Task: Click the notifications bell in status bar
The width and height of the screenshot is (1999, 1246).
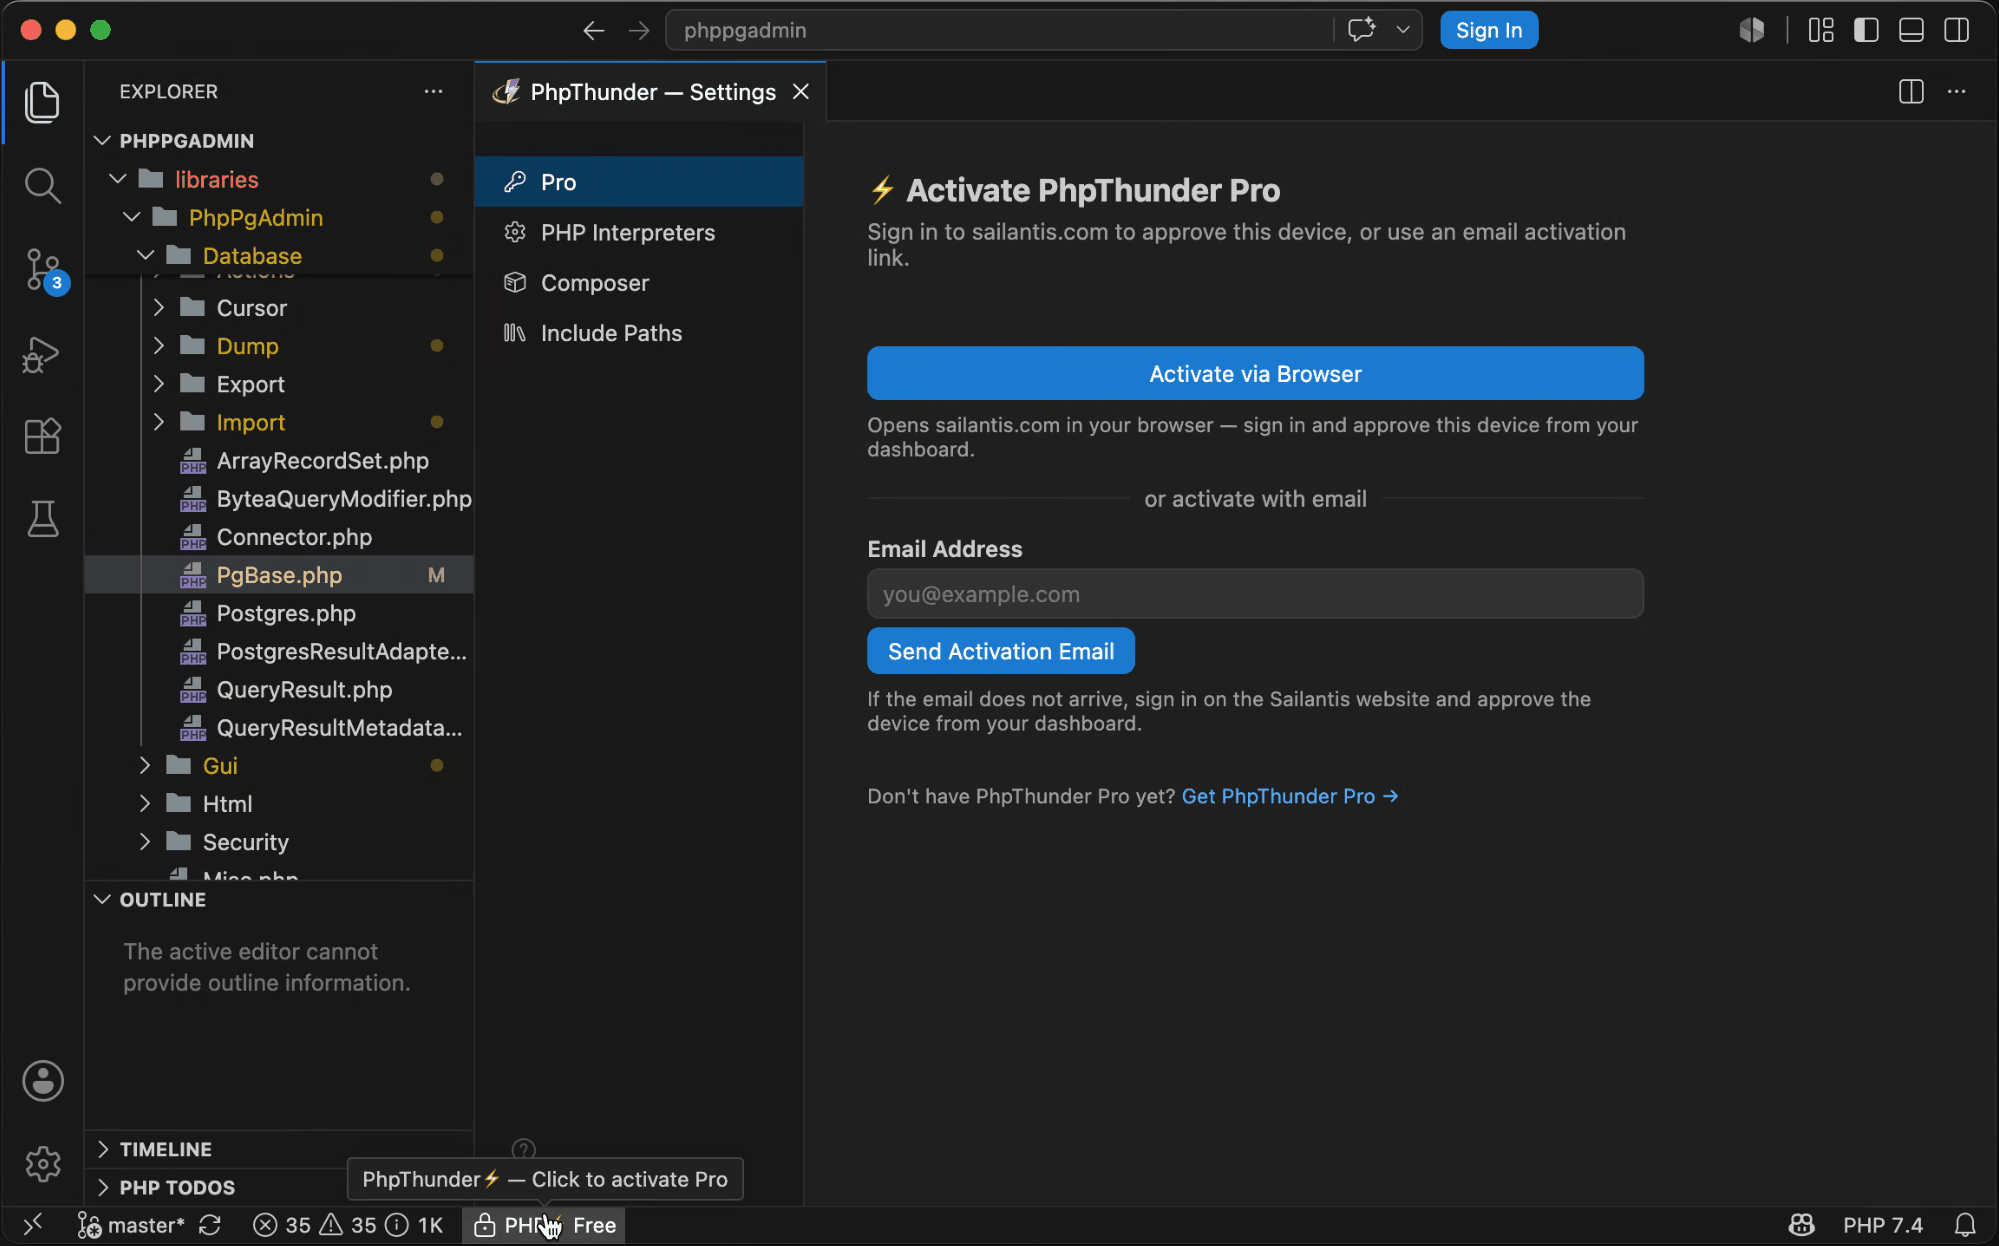Action: coord(1965,1225)
